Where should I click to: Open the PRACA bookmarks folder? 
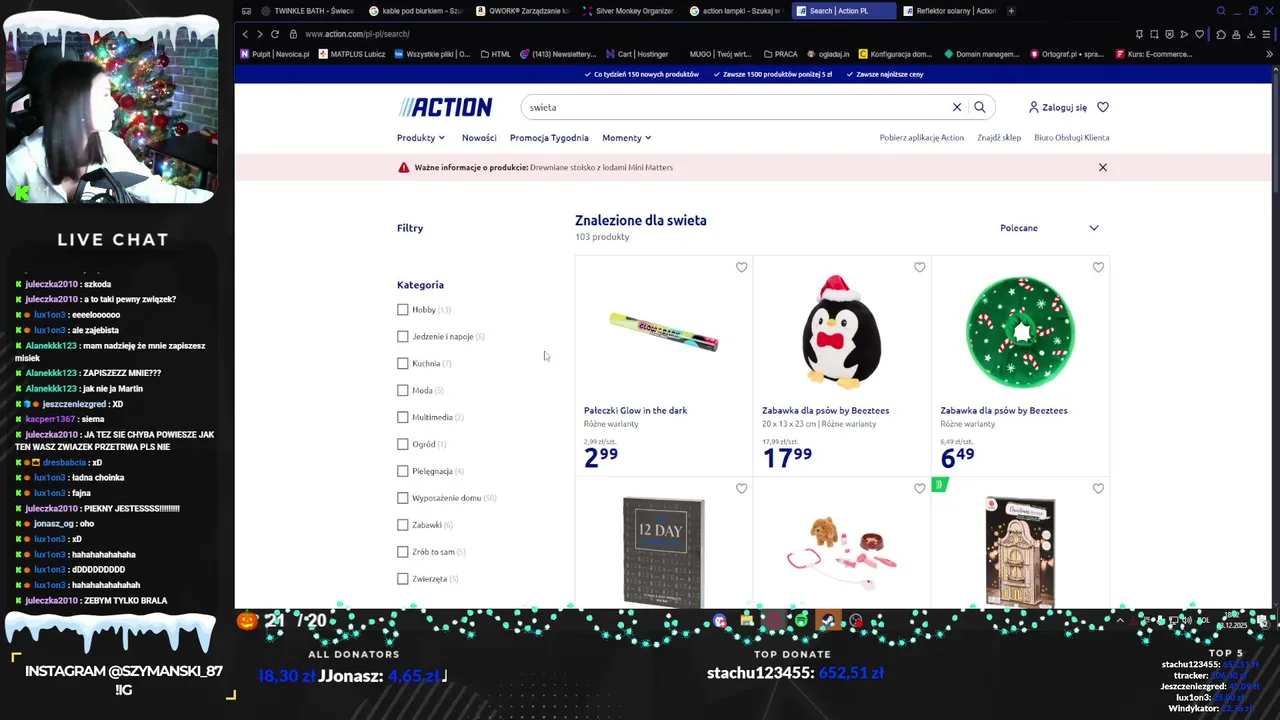780,54
